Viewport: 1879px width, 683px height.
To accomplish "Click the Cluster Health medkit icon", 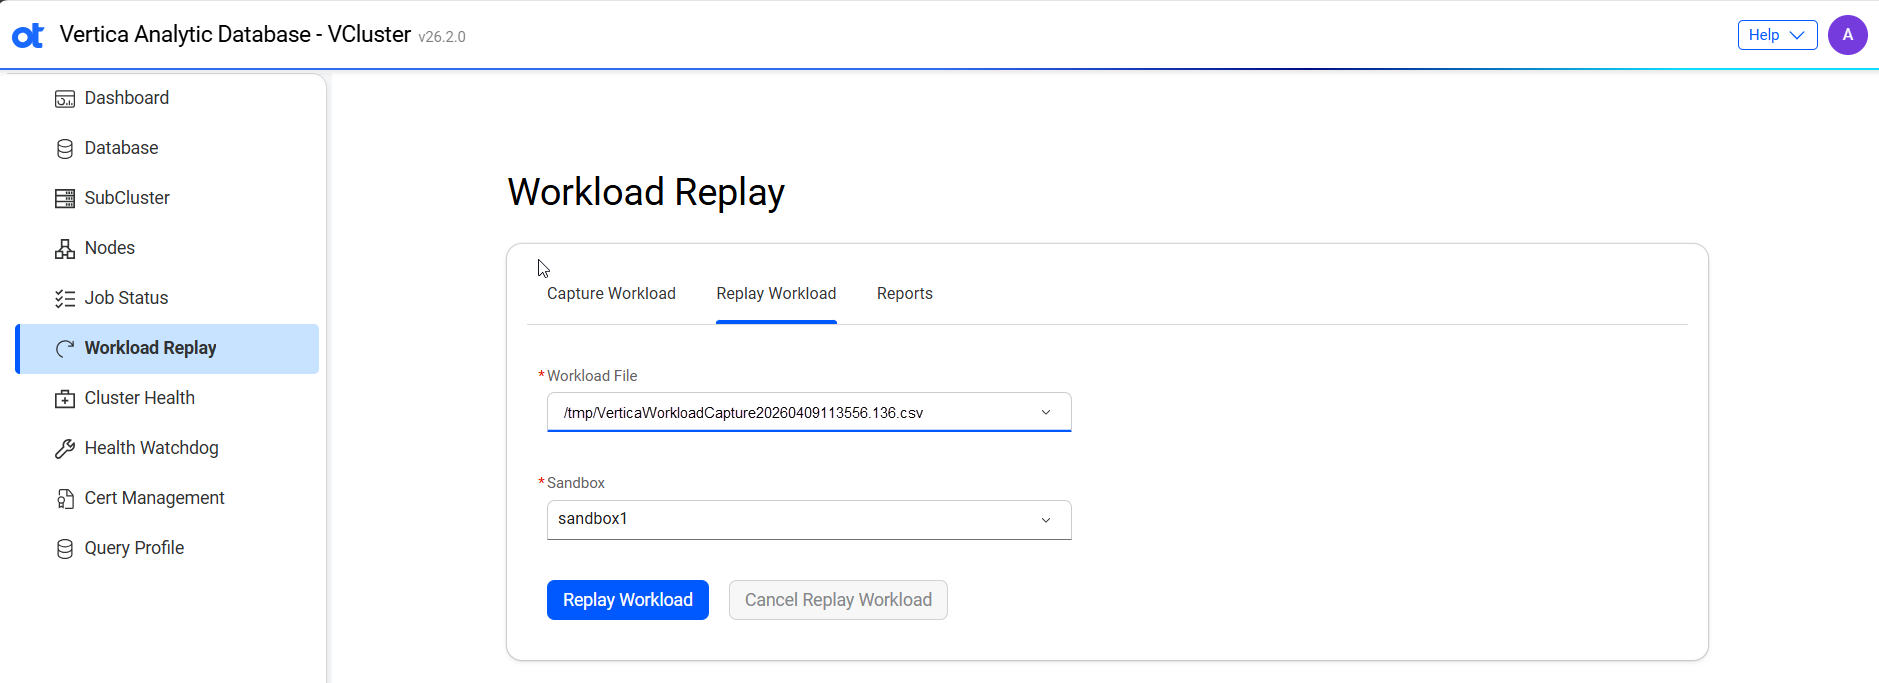I will [x=65, y=399].
